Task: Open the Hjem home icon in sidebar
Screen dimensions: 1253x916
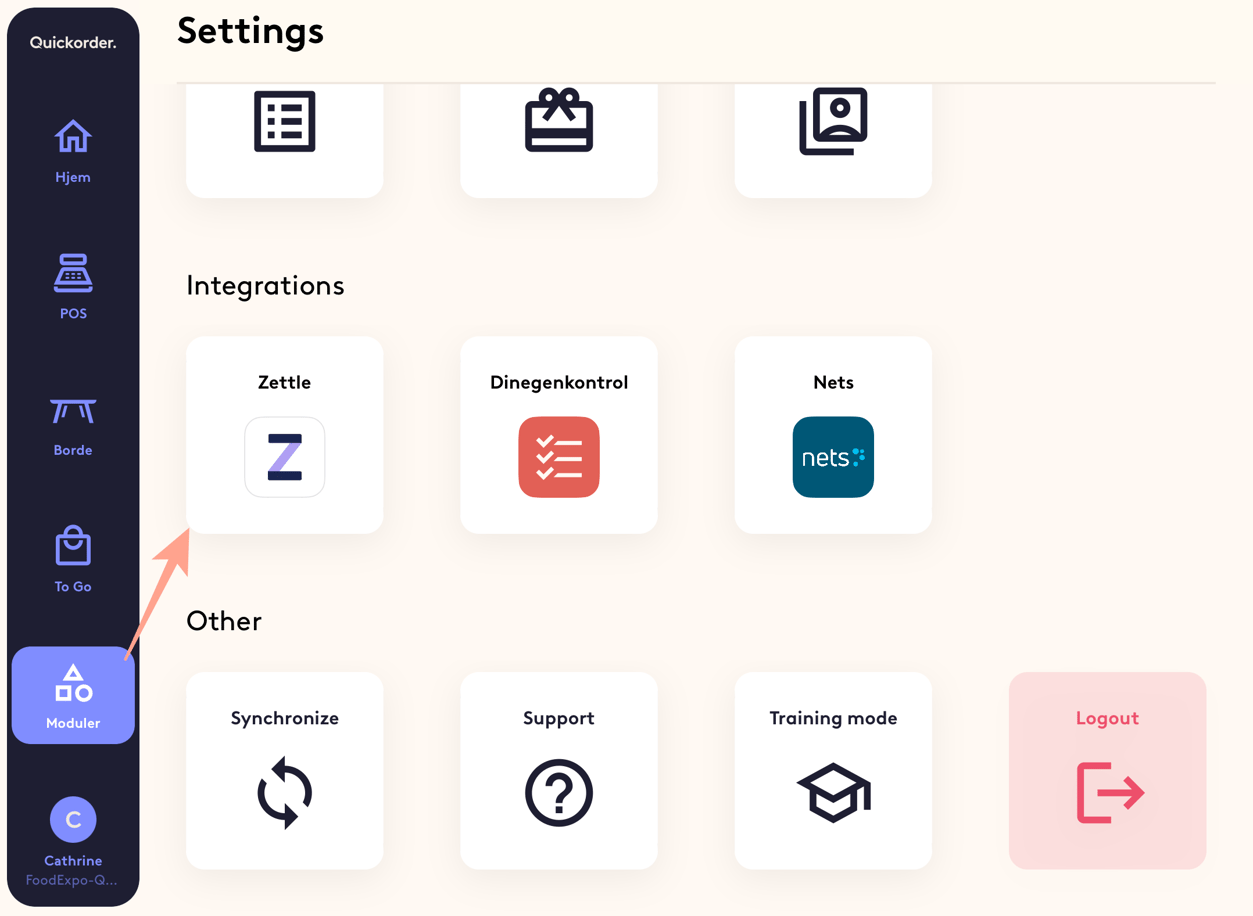Action: click(72, 135)
